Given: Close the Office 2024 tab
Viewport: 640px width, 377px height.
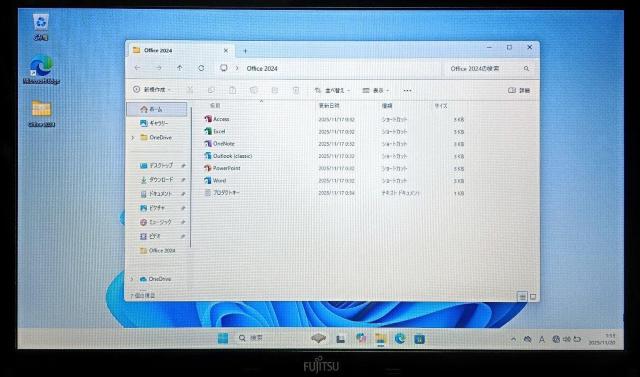Looking at the screenshot, I should point(226,51).
